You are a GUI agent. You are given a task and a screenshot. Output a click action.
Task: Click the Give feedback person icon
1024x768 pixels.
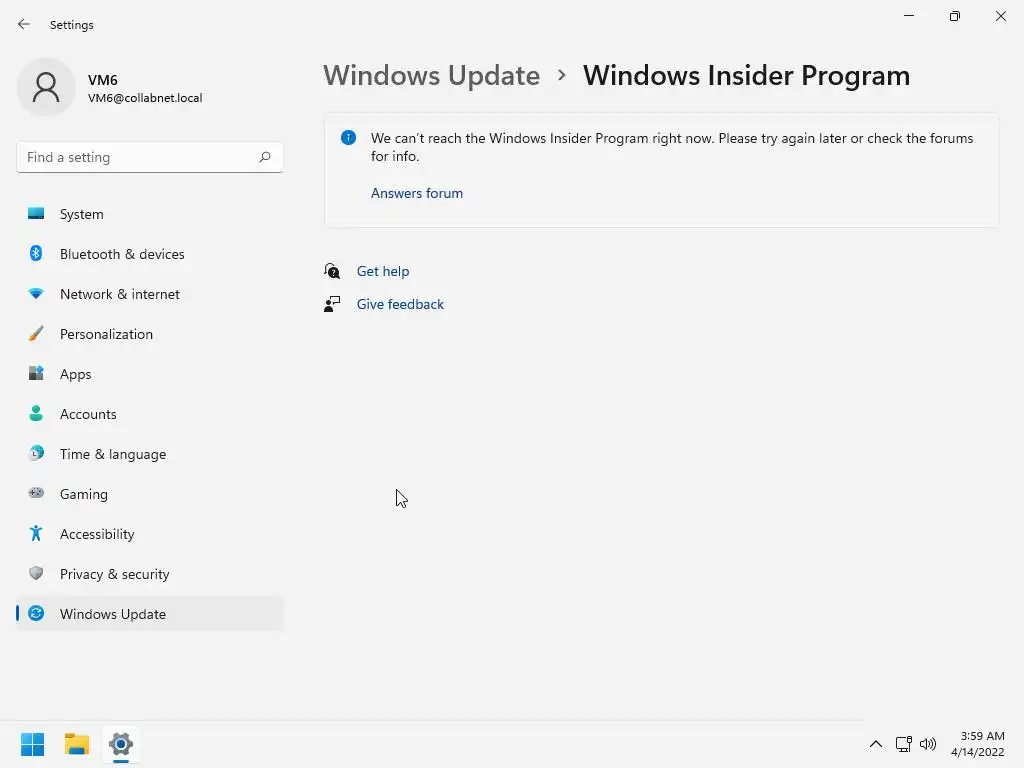pyautogui.click(x=332, y=304)
